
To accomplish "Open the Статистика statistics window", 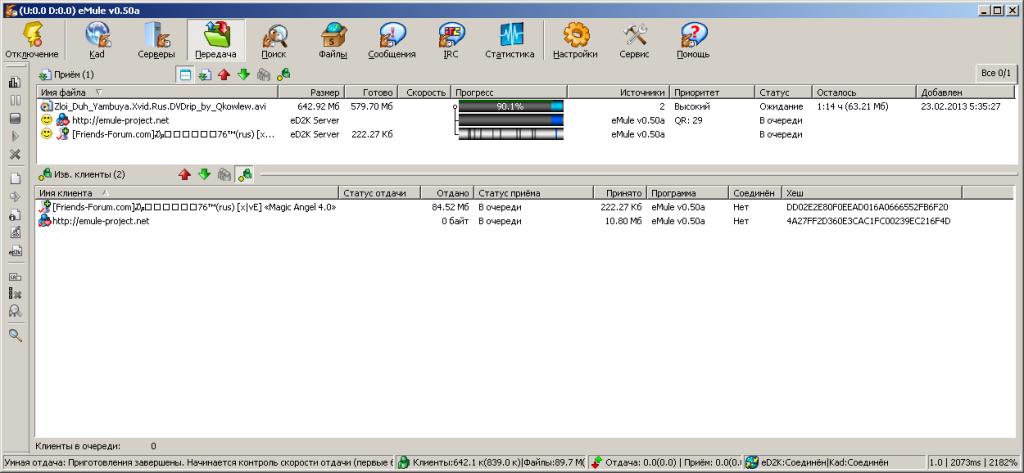I will 509,41.
